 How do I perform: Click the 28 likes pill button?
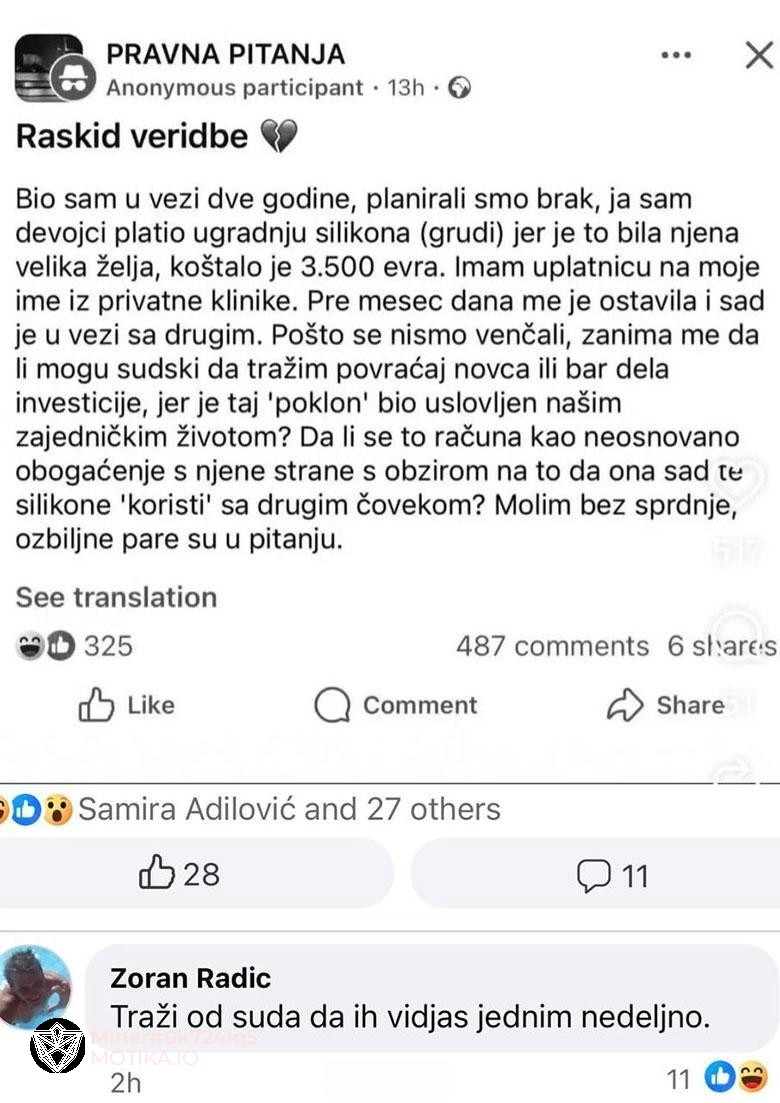[185, 875]
